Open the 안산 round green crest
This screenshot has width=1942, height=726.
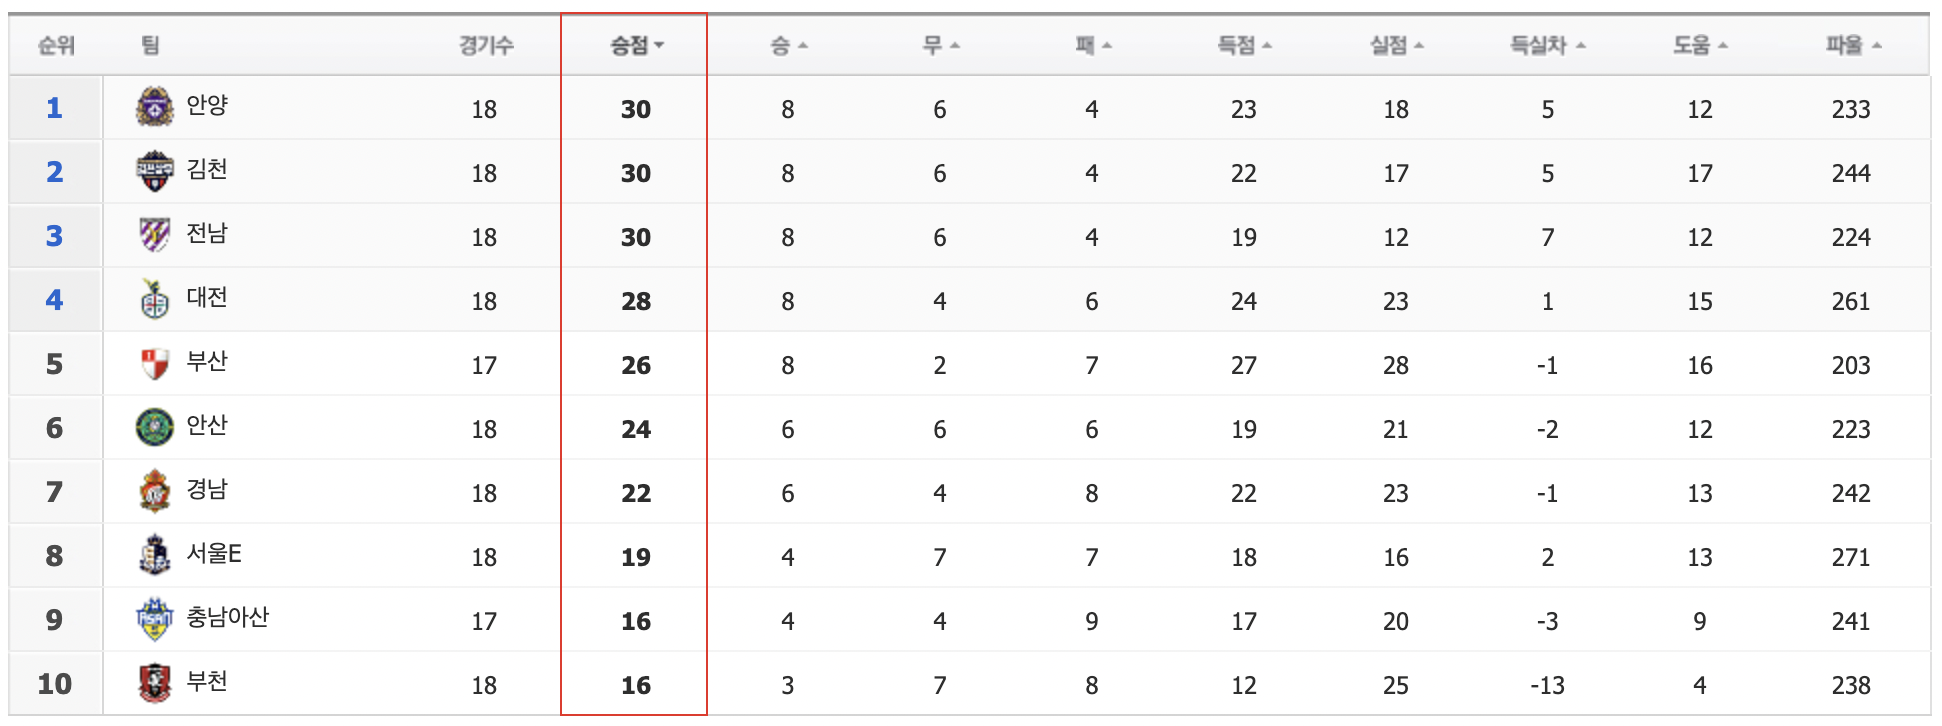pyautogui.click(x=155, y=427)
